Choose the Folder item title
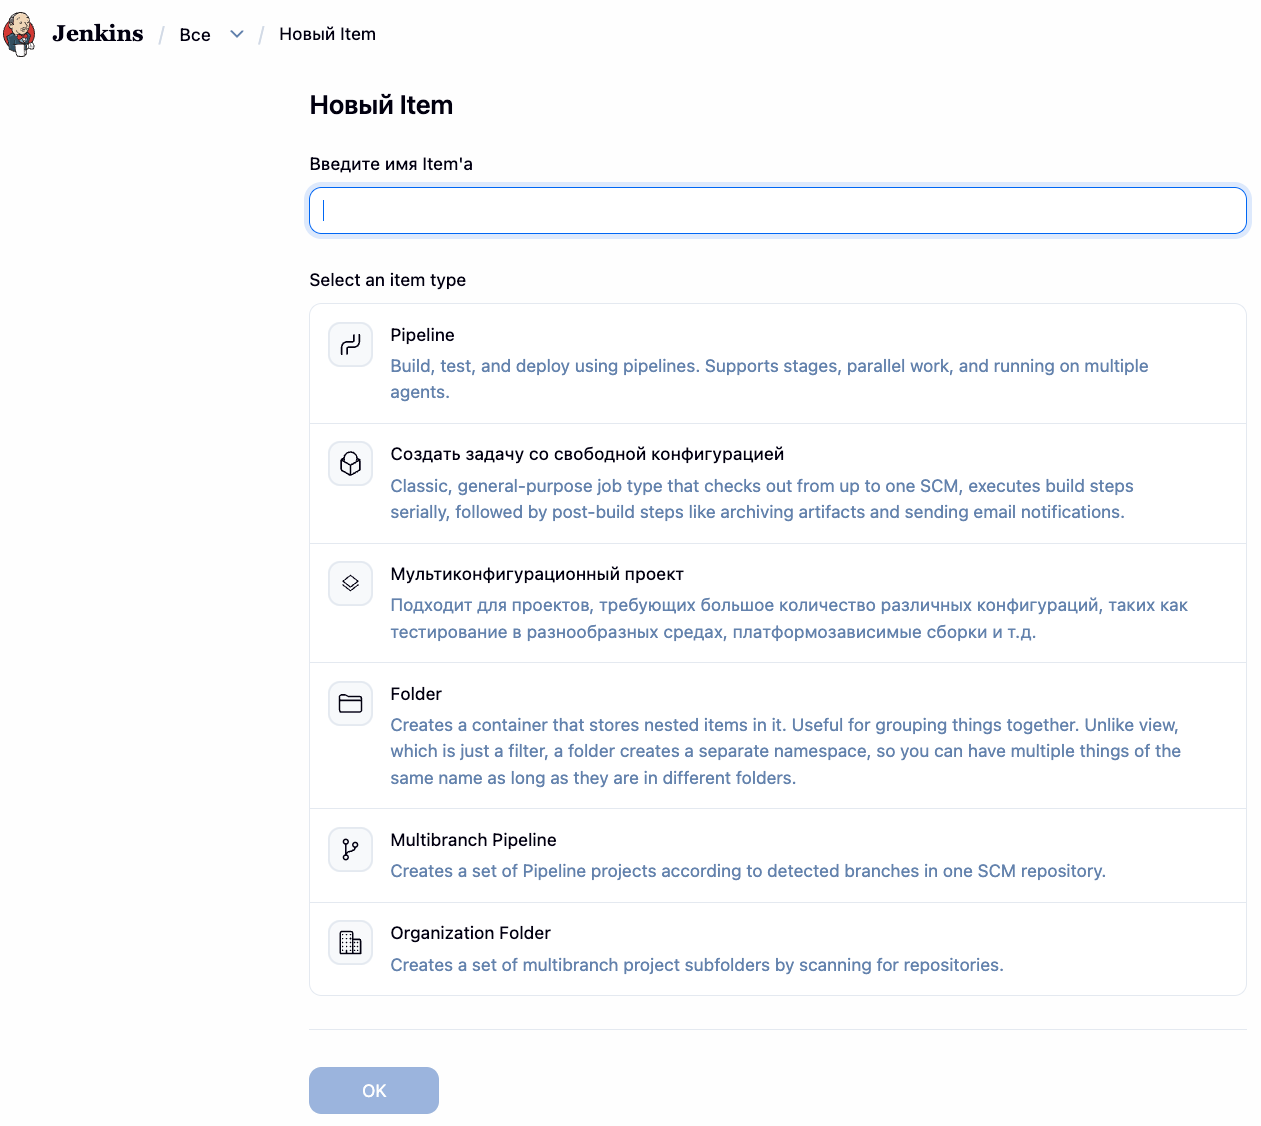Screen dimensions: 1261x1126 point(416,694)
